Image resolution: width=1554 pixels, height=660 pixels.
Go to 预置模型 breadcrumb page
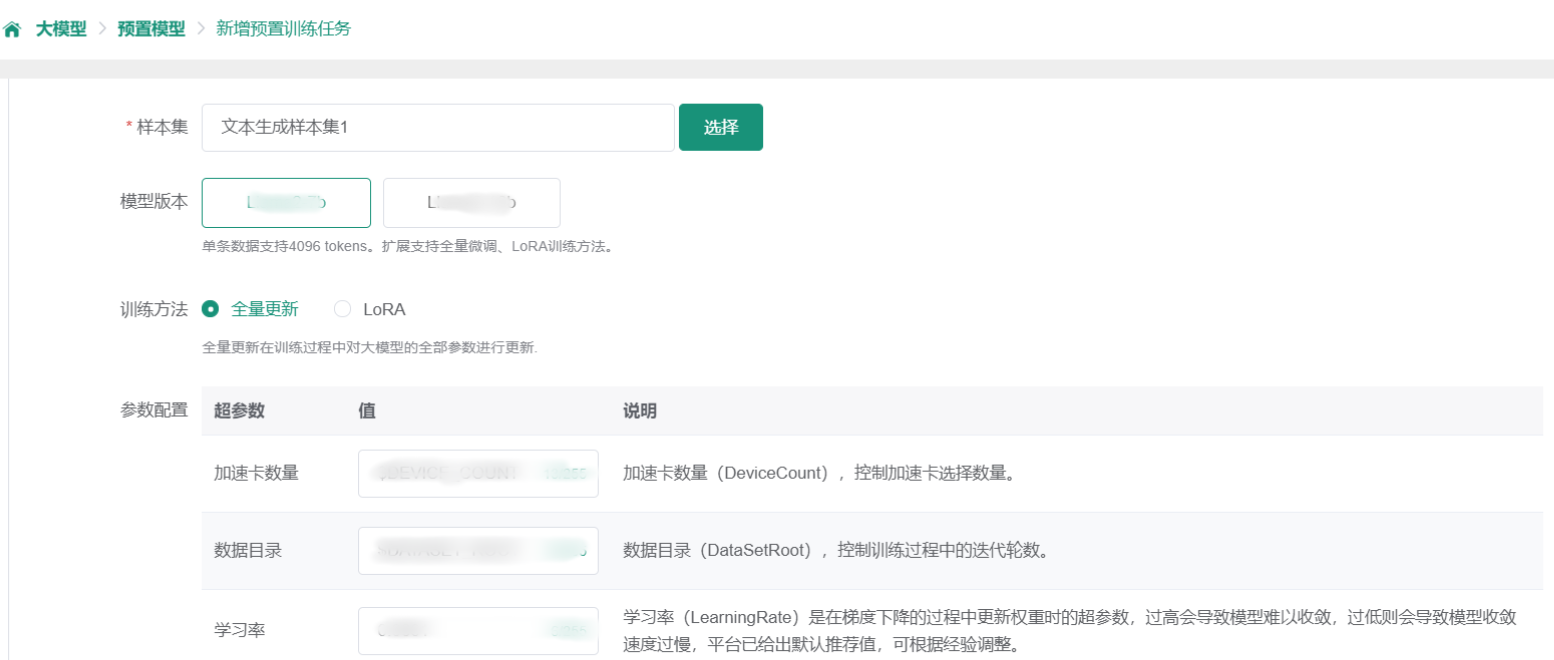151,29
